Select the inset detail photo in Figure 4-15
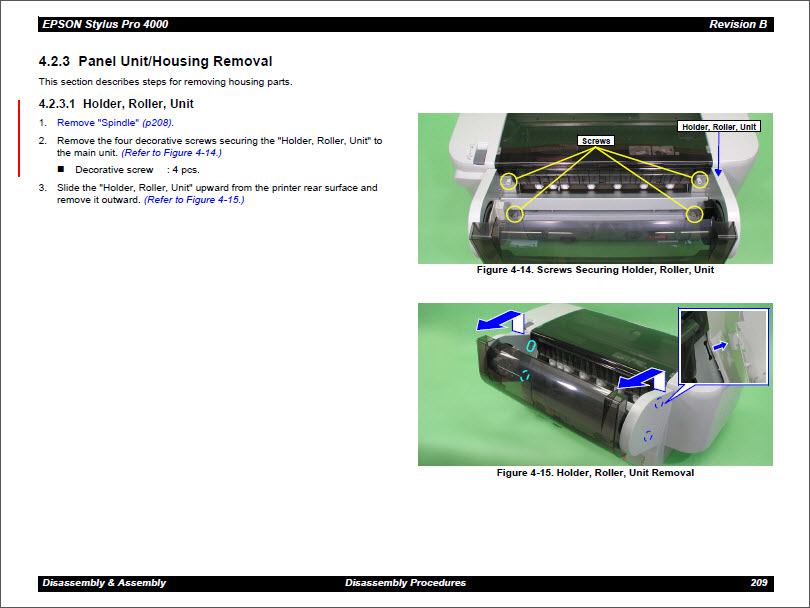The width and height of the screenshot is (810, 608). [723, 348]
